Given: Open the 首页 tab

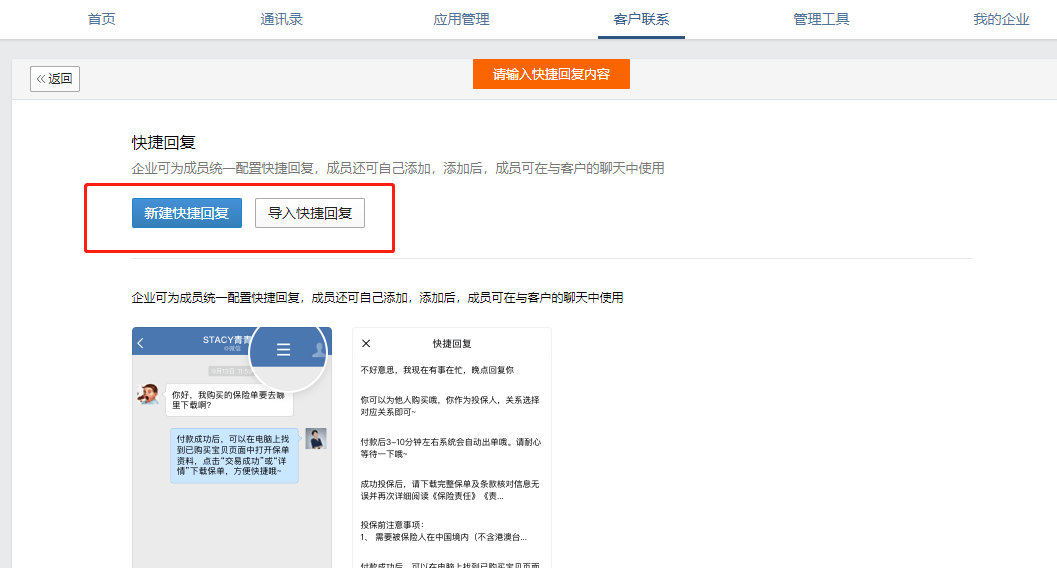Looking at the screenshot, I should click(102, 19).
